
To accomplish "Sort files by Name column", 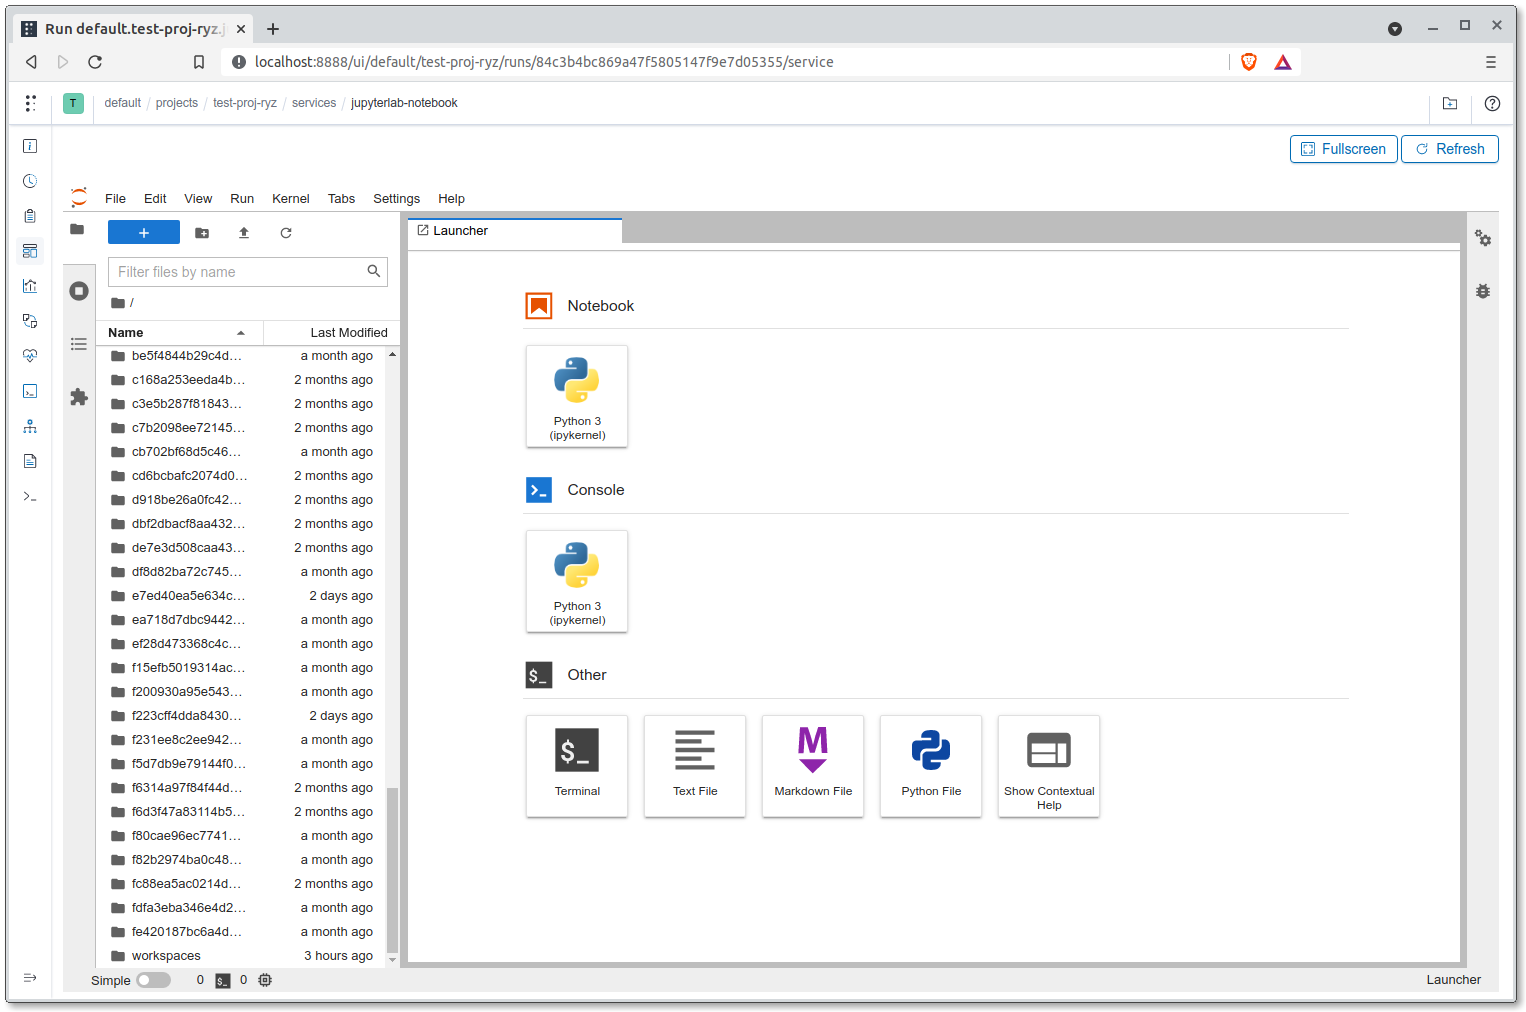I will (x=180, y=332).
